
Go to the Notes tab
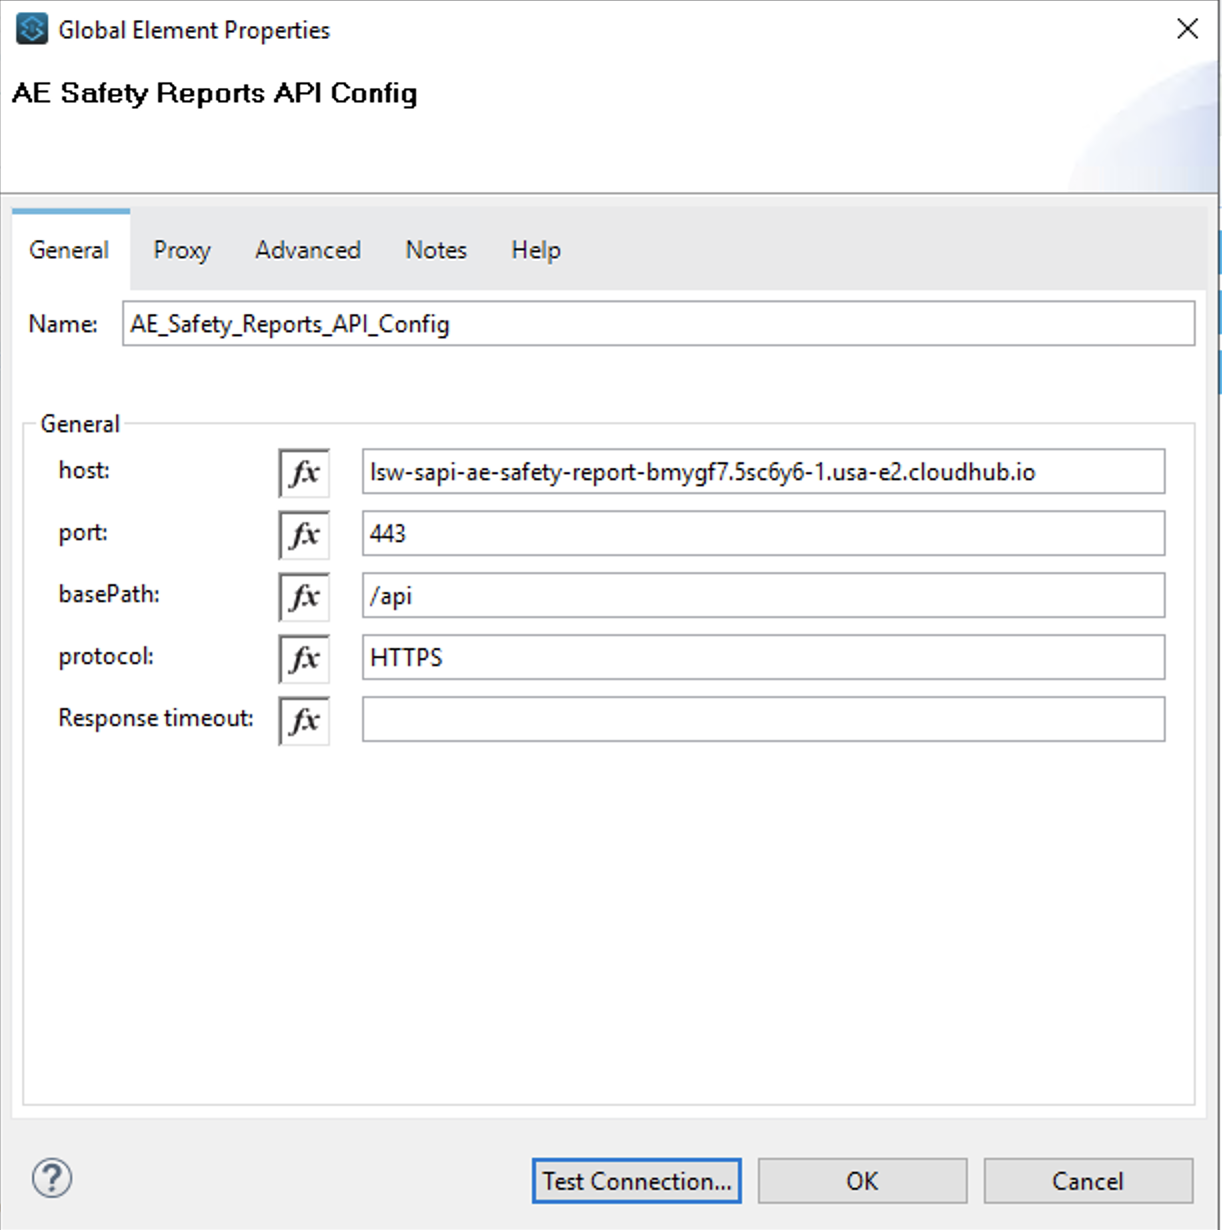click(436, 250)
